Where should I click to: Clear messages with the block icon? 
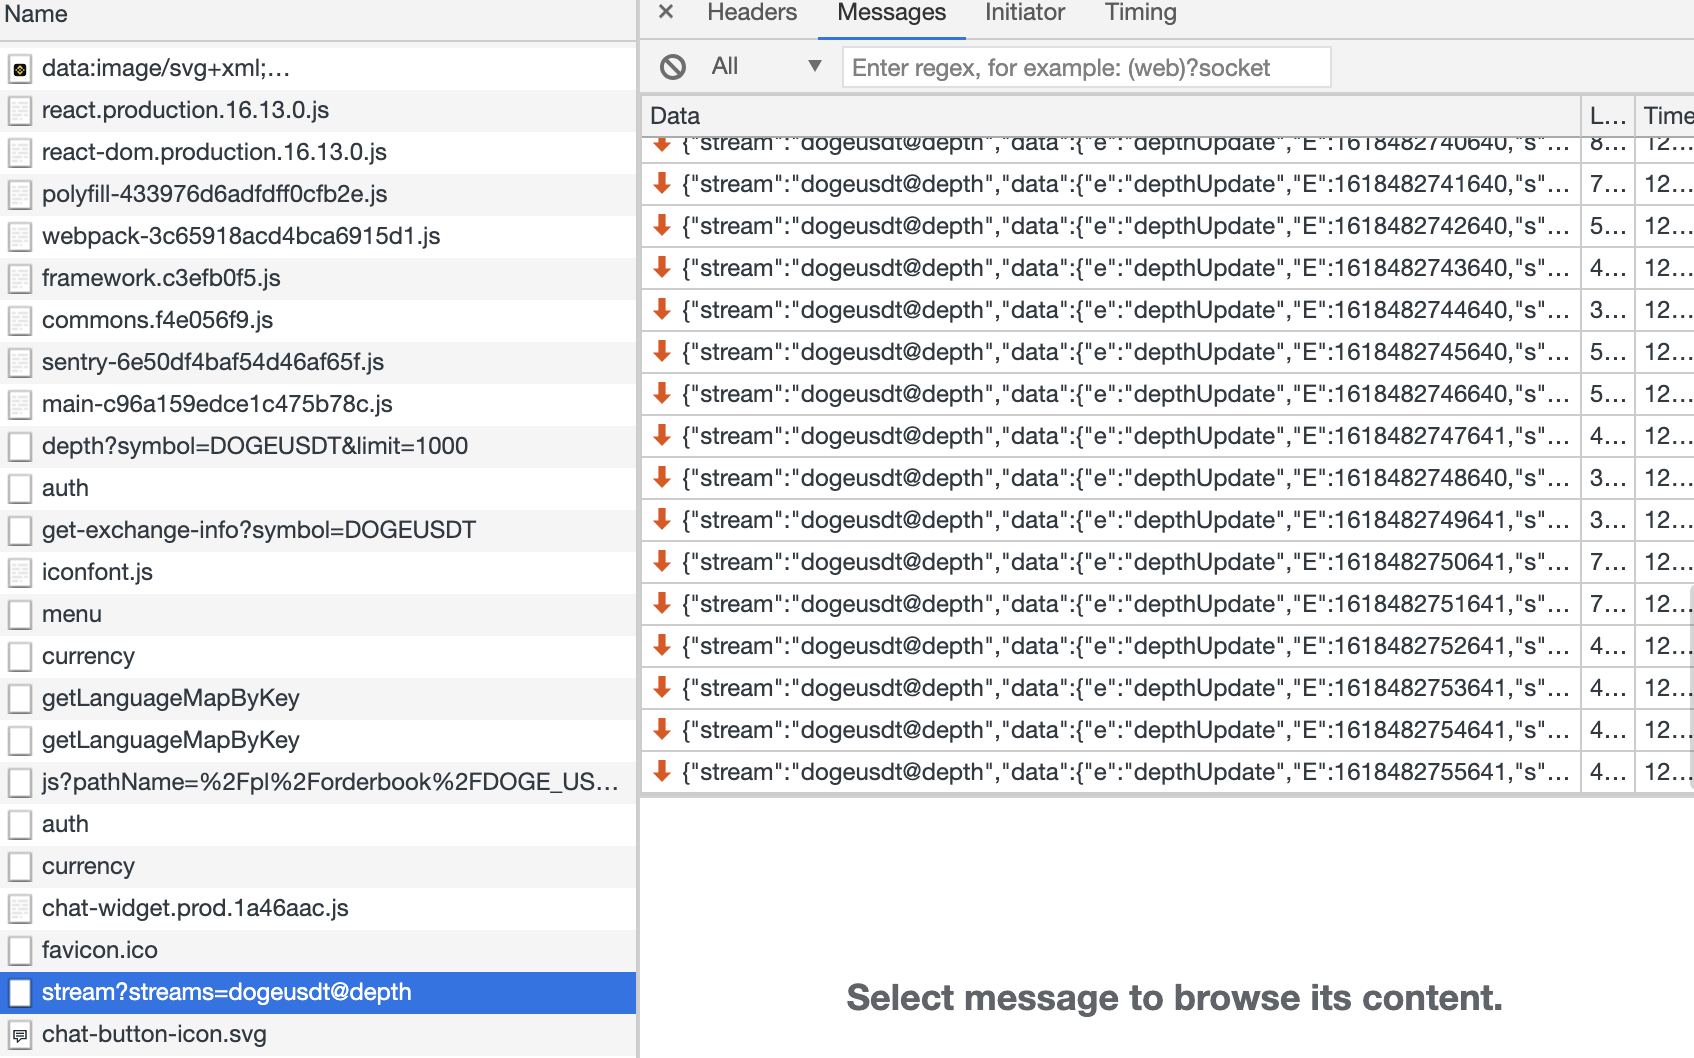click(673, 67)
